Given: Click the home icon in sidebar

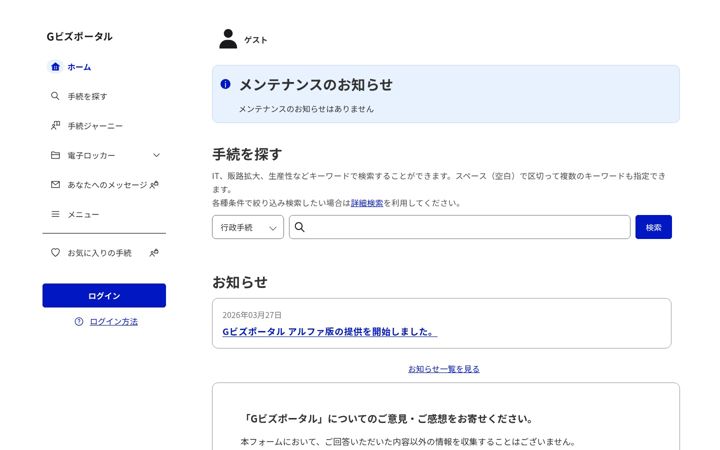Looking at the screenshot, I should tap(55, 67).
